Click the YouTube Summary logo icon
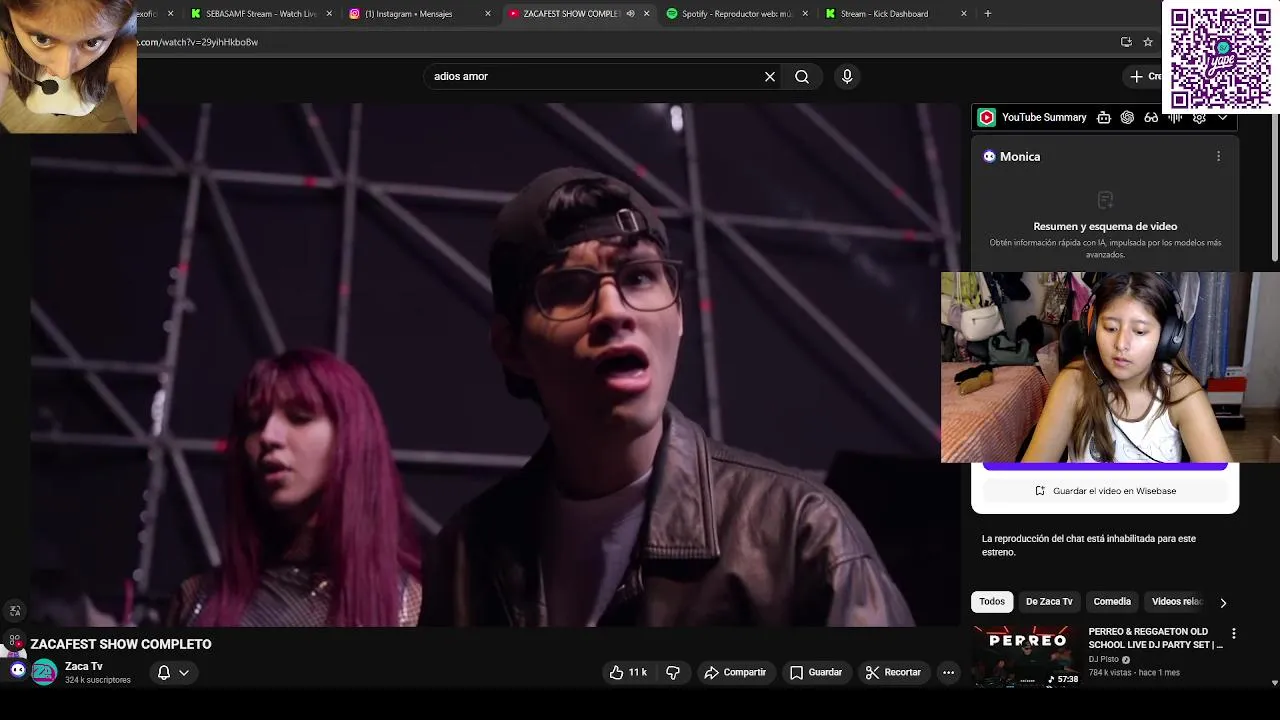 [987, 117]
